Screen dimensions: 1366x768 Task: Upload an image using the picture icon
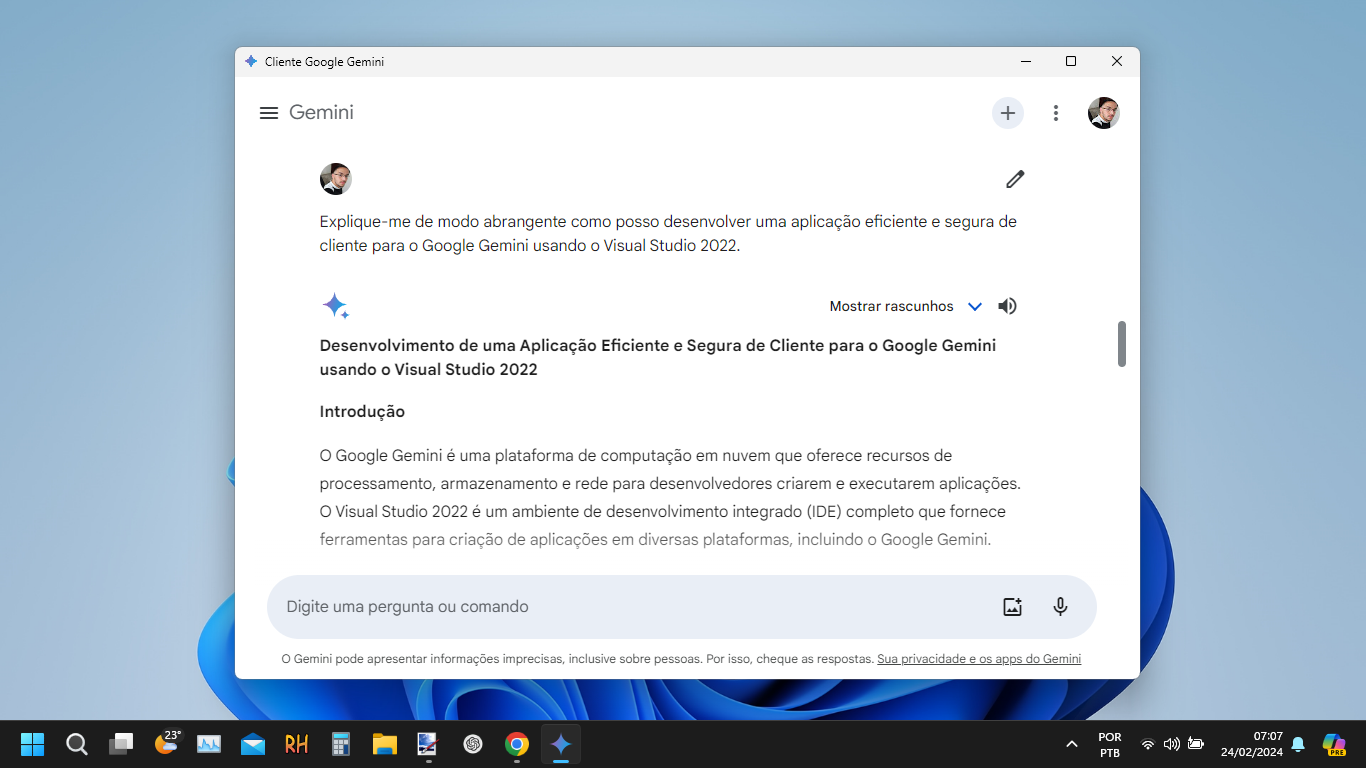point(1013,606)
